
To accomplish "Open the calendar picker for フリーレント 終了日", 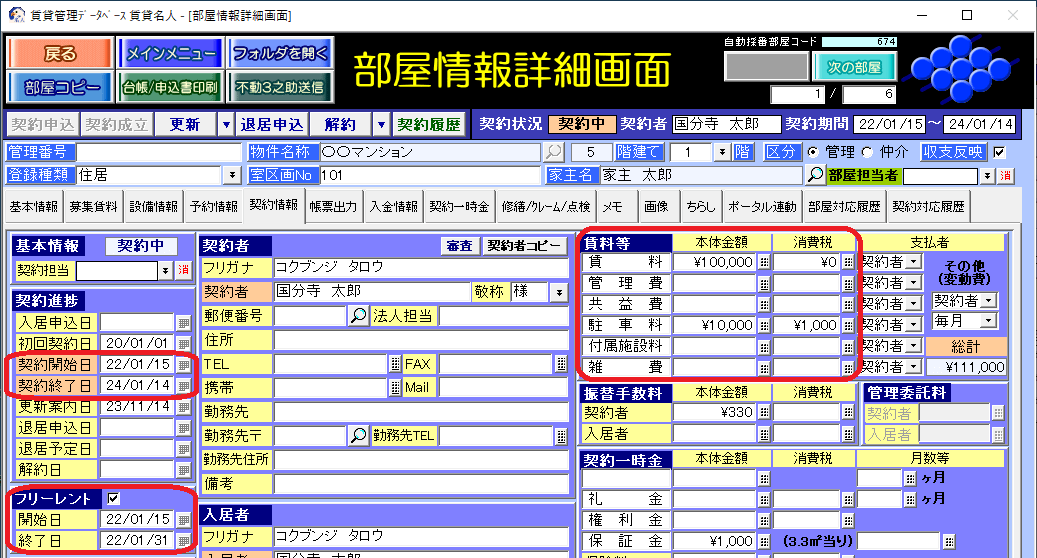I will 183,541.
